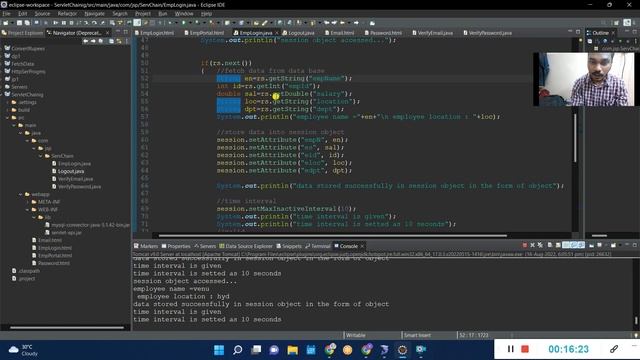Collapse the lib folder under WEB-INF

pos(34,217)
